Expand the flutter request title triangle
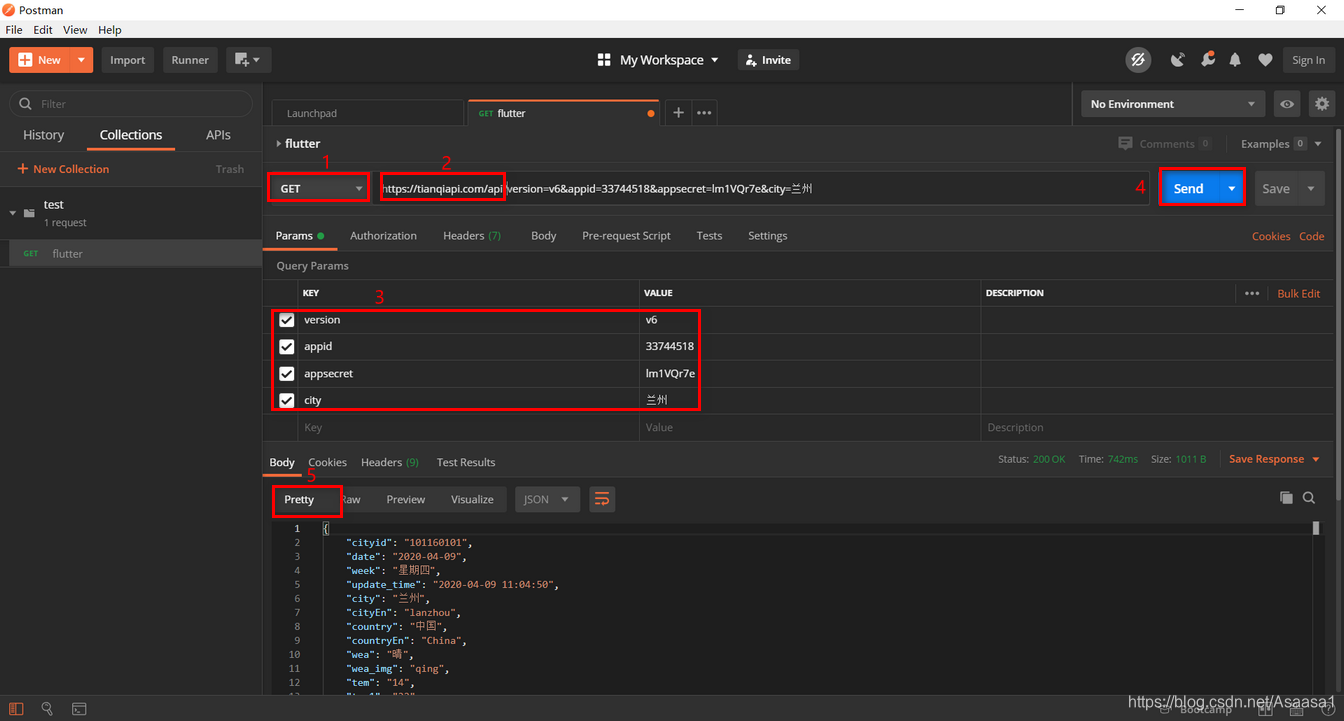The width and height of the screenshot is (1344, 721). 279,144
